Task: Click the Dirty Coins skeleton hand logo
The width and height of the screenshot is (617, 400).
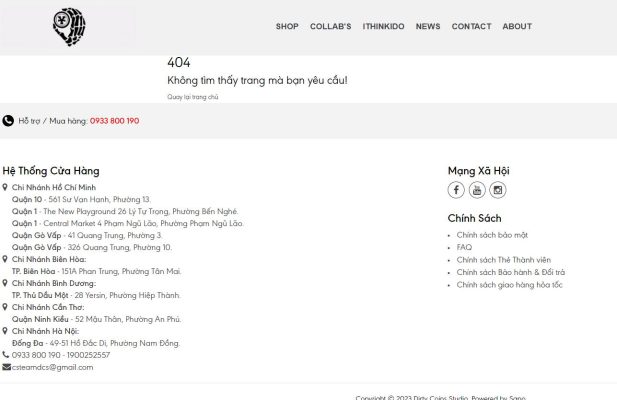Action: (x=69, y=27)
